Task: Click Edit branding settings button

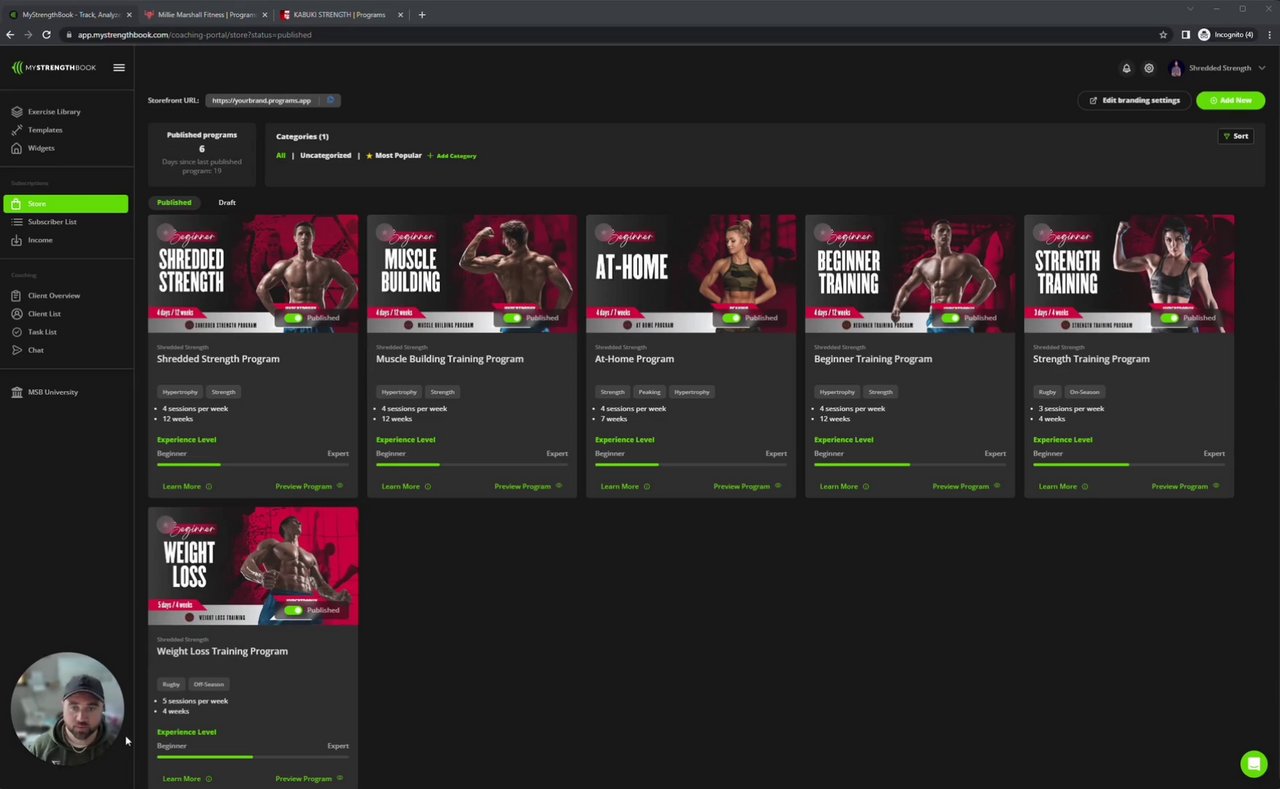Action: [x=1135, y=100]
